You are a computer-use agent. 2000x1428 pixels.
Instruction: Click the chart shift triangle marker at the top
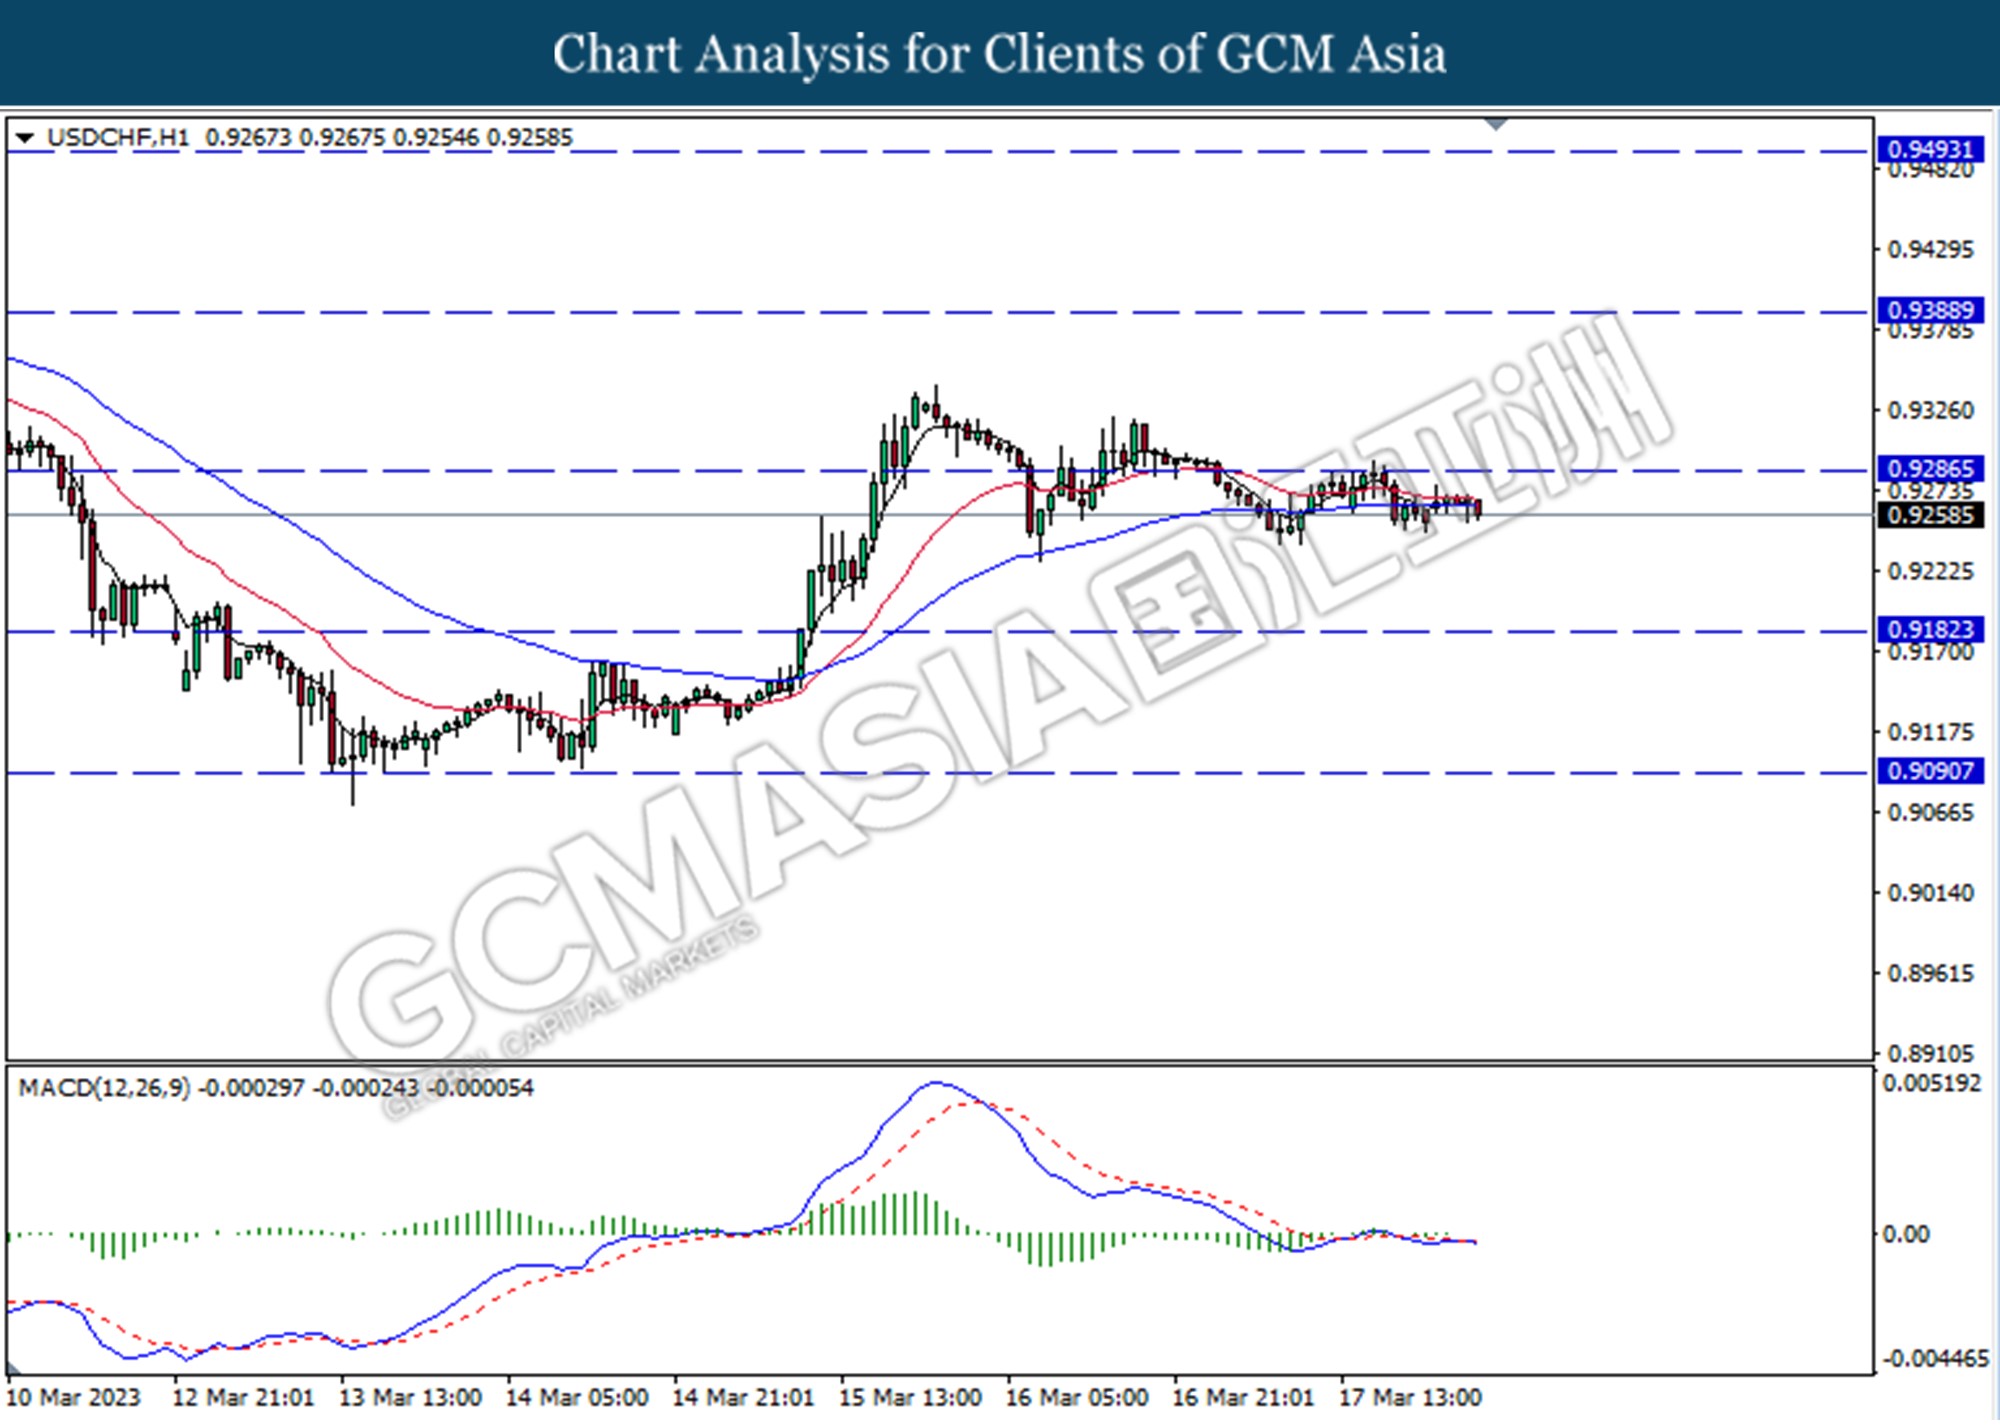(x=1496, y=124)
